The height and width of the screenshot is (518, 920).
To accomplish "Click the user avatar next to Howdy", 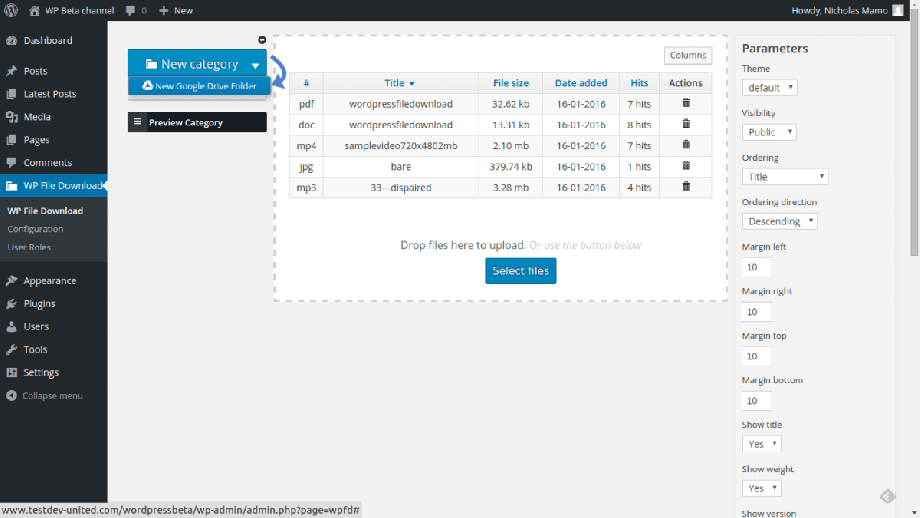I will 898,10.
